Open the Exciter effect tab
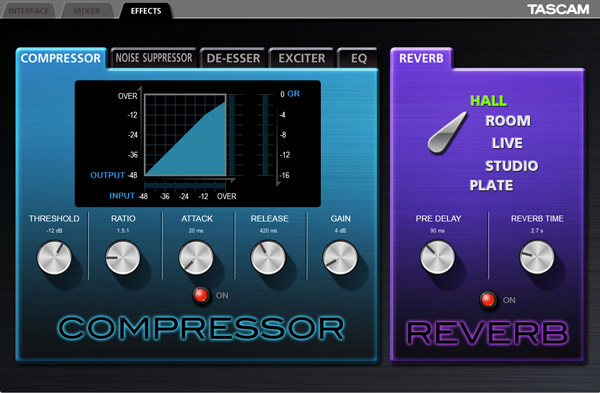600x393 pixels. [302, 58]
